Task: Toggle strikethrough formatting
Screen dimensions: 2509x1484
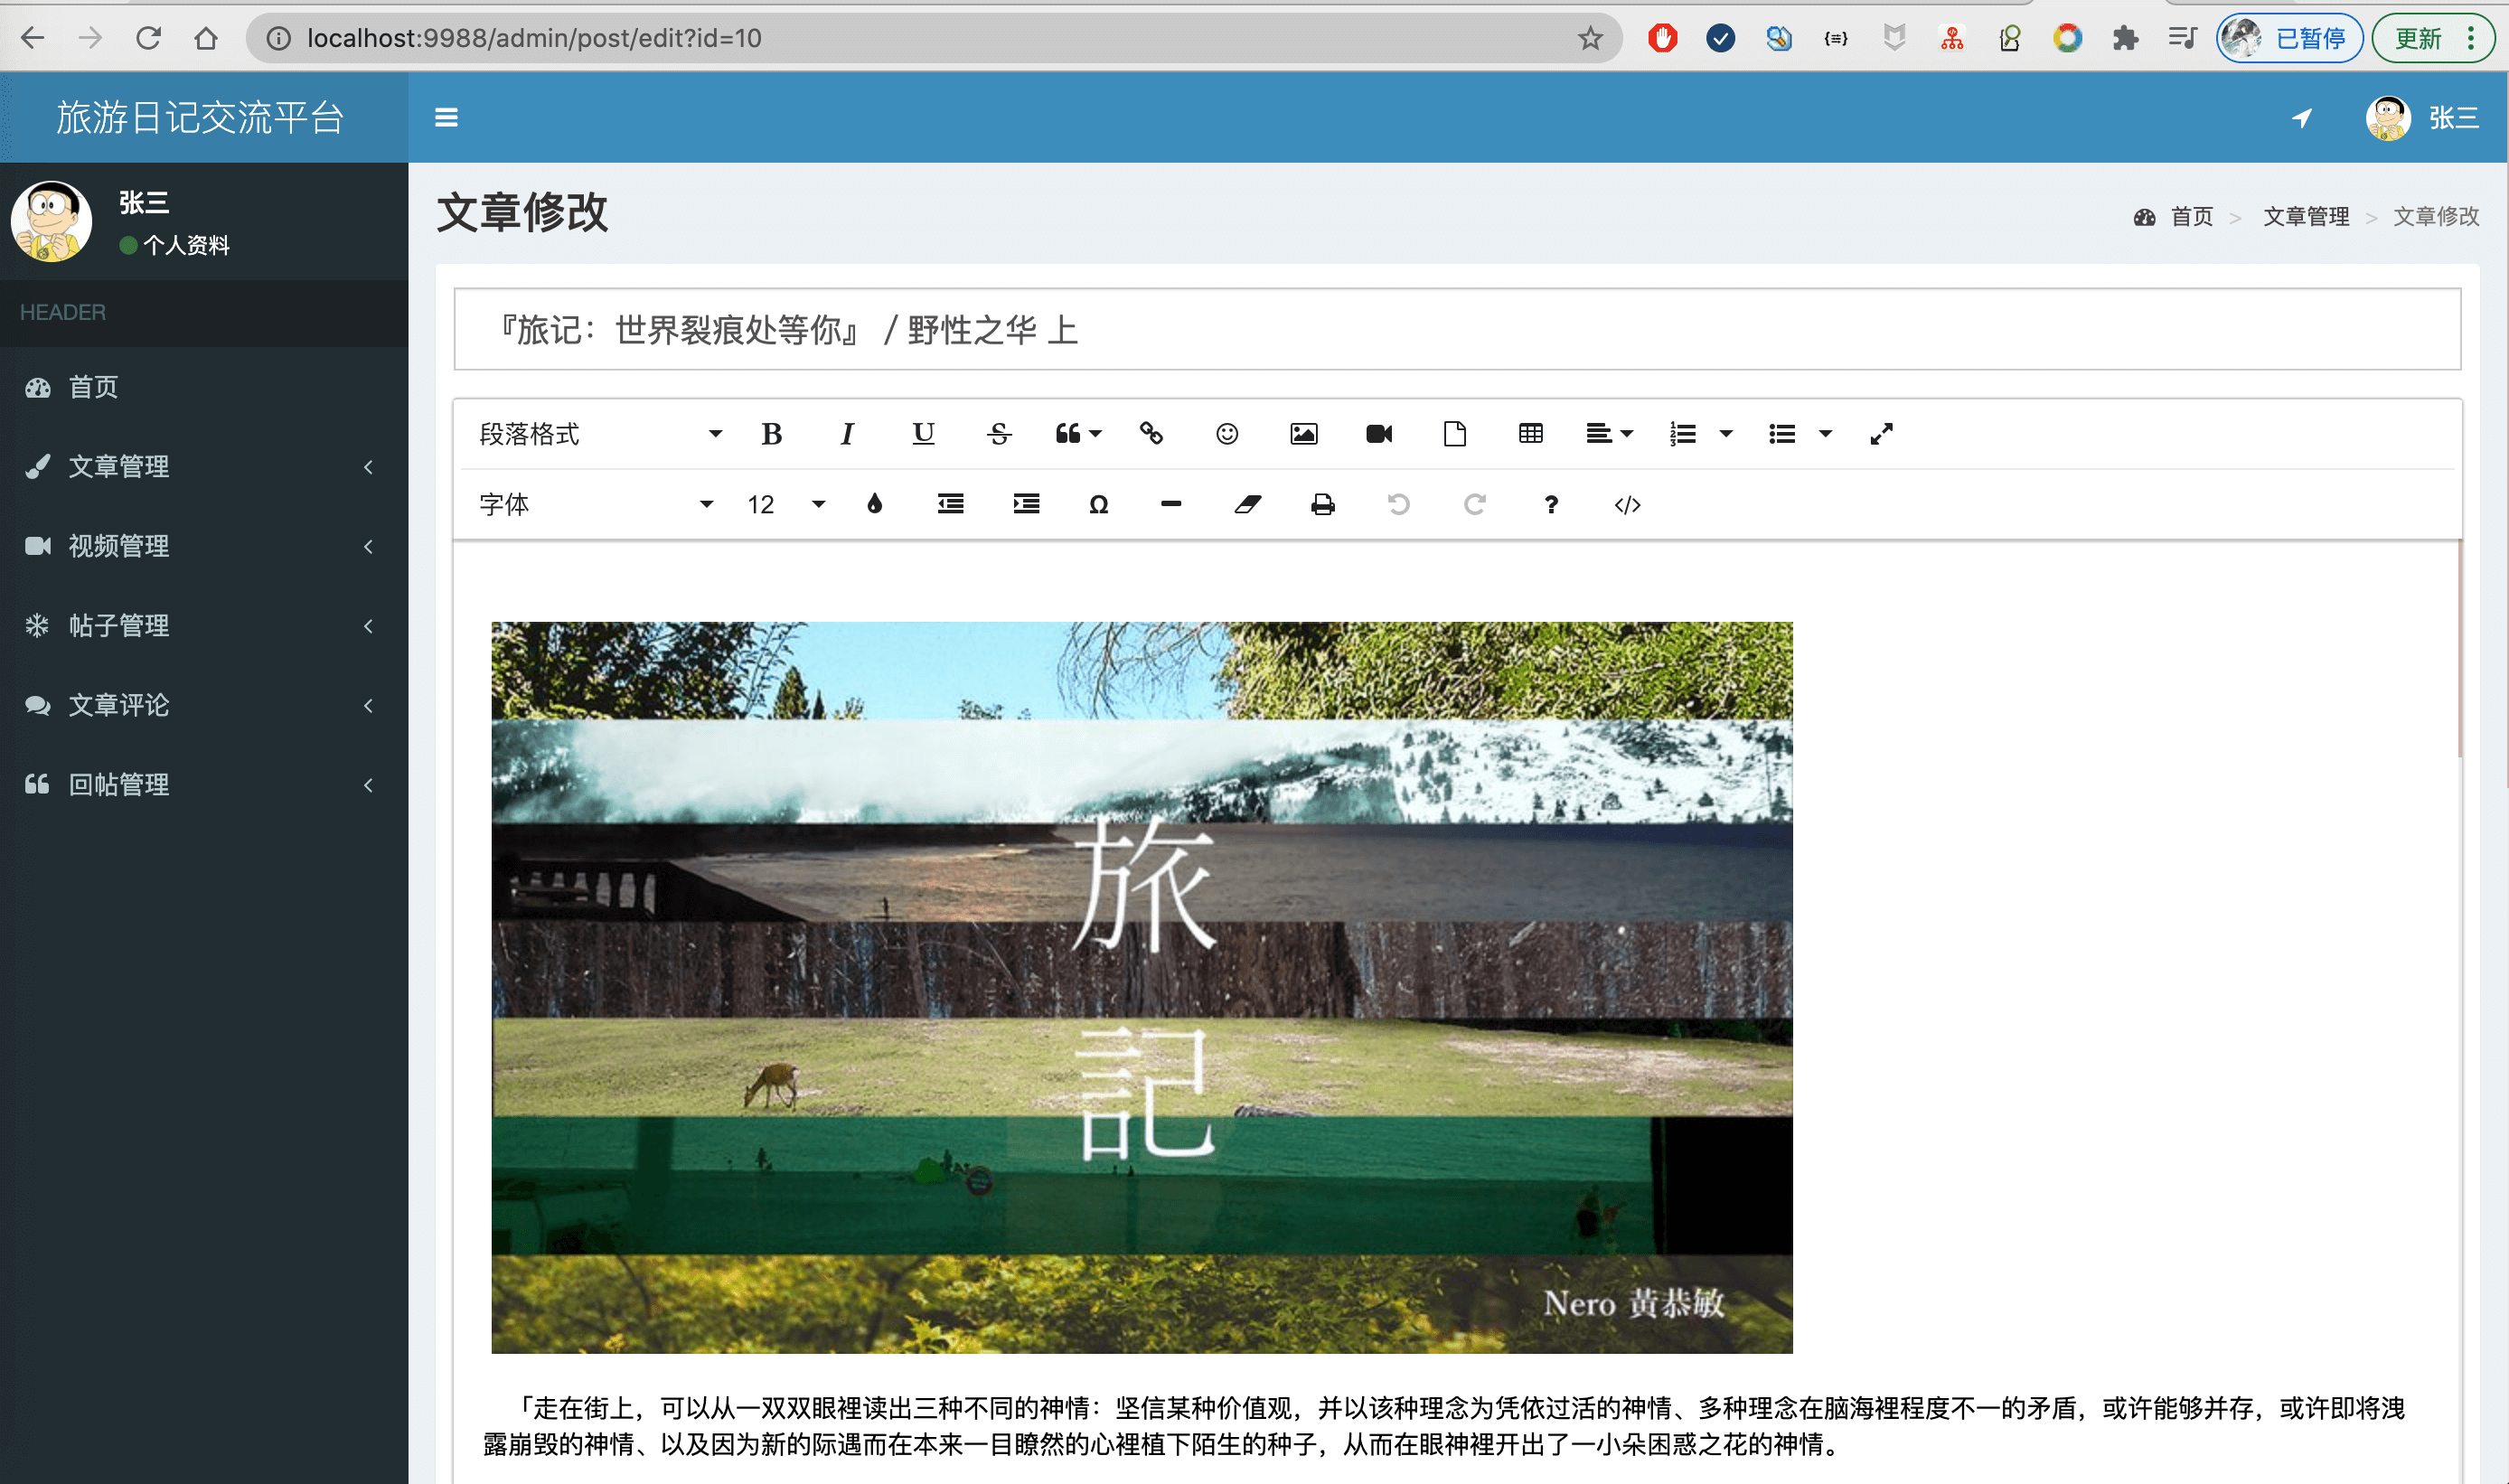Action: point(999,434)
